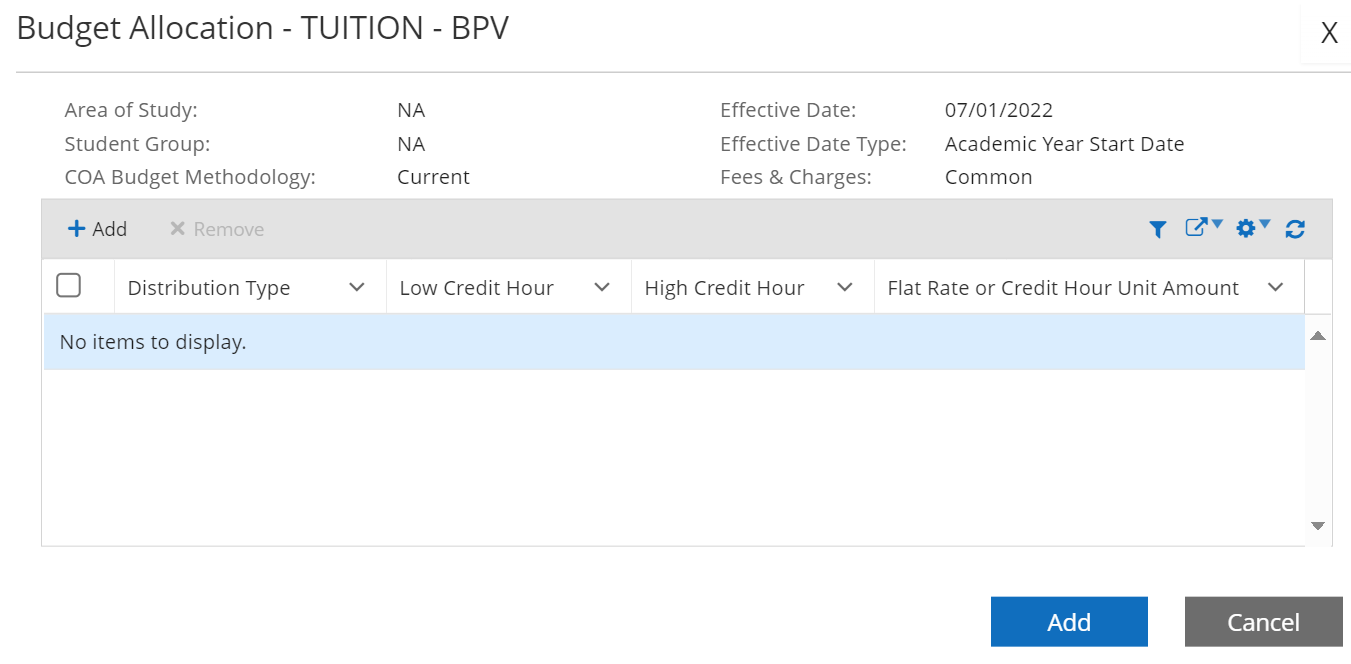
Task: Sort by Low Credit Hour header text
Action: (x=476, y=288)
